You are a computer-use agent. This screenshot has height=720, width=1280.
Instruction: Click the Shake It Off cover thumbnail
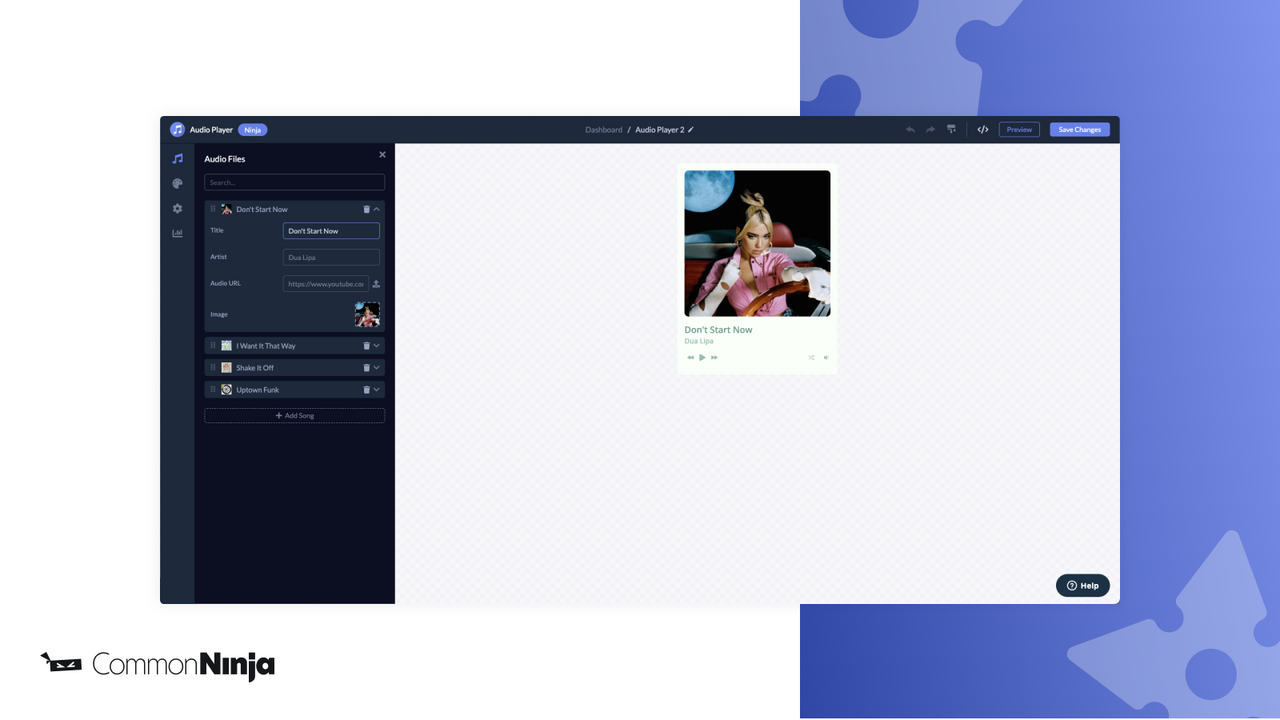[x=226, y=367]
